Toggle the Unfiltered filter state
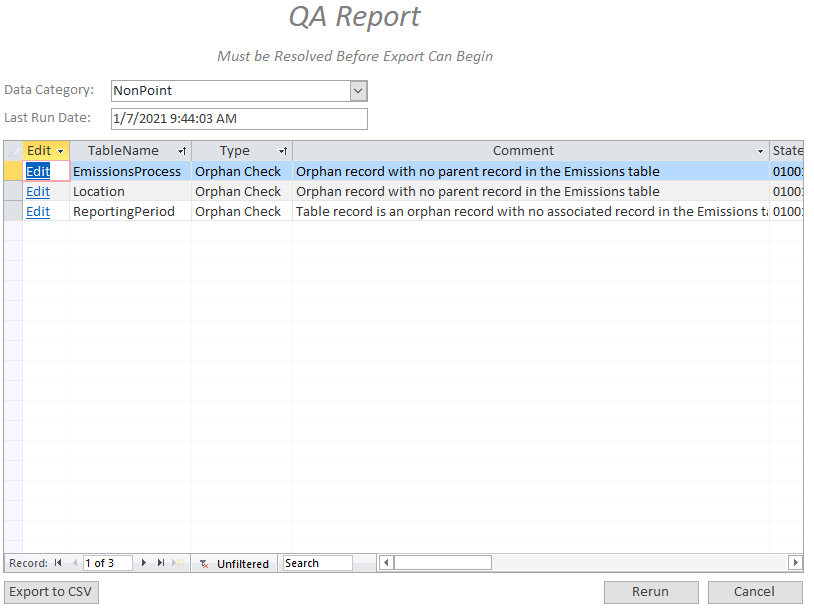The height and width of the screenshot is (612, 814). (234, 562)
